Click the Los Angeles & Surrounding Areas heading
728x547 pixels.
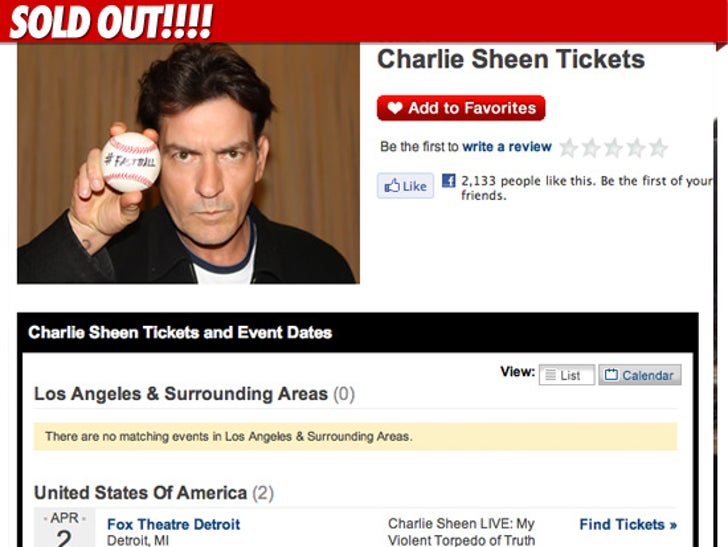(x=194, y=394)
